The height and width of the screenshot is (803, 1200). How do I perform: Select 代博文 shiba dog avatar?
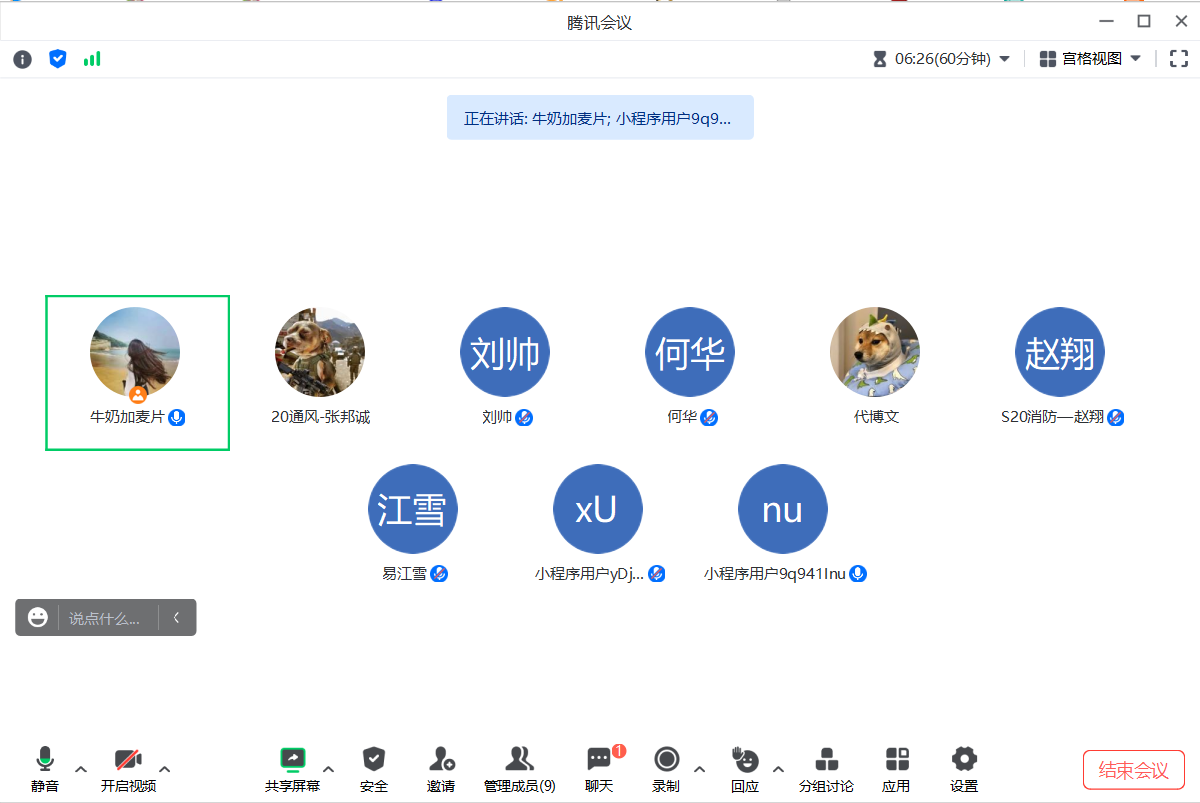tap(875, 352)
